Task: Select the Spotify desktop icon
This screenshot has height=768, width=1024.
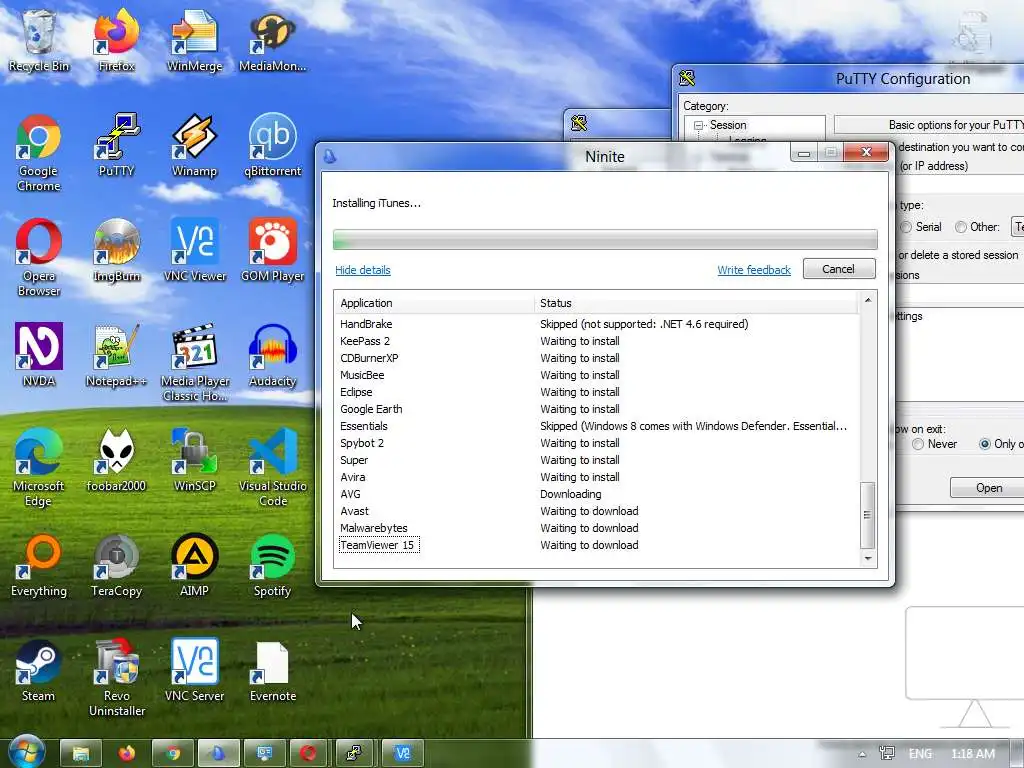Action: coord(272,566)
